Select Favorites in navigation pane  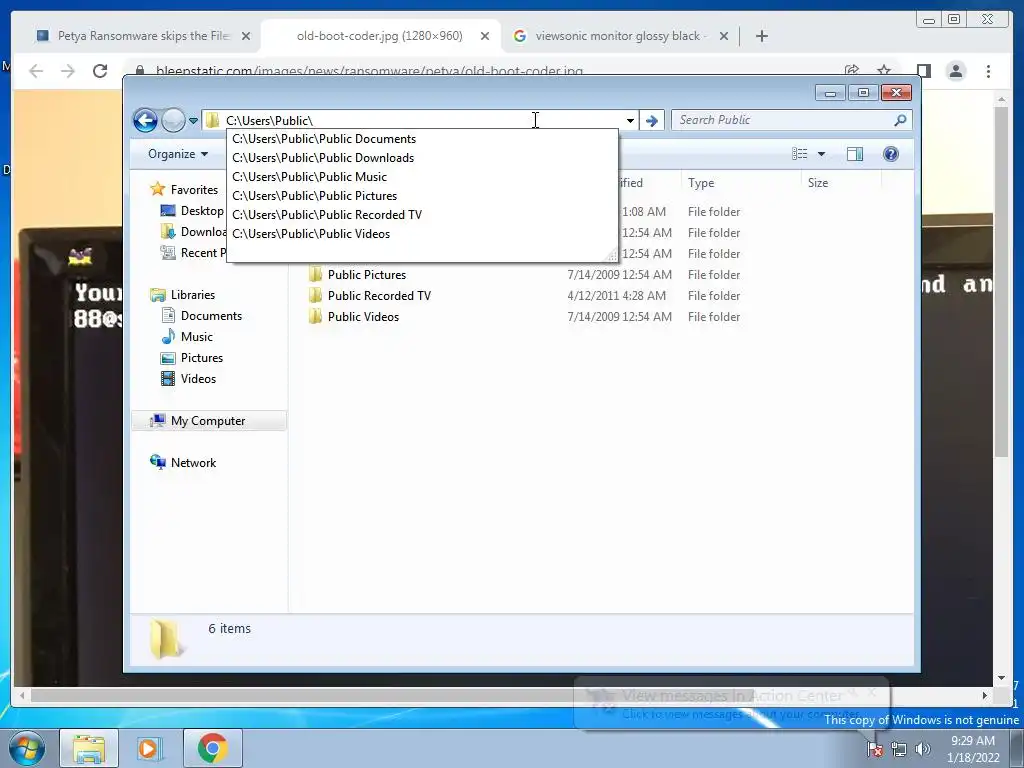[194, 190]
